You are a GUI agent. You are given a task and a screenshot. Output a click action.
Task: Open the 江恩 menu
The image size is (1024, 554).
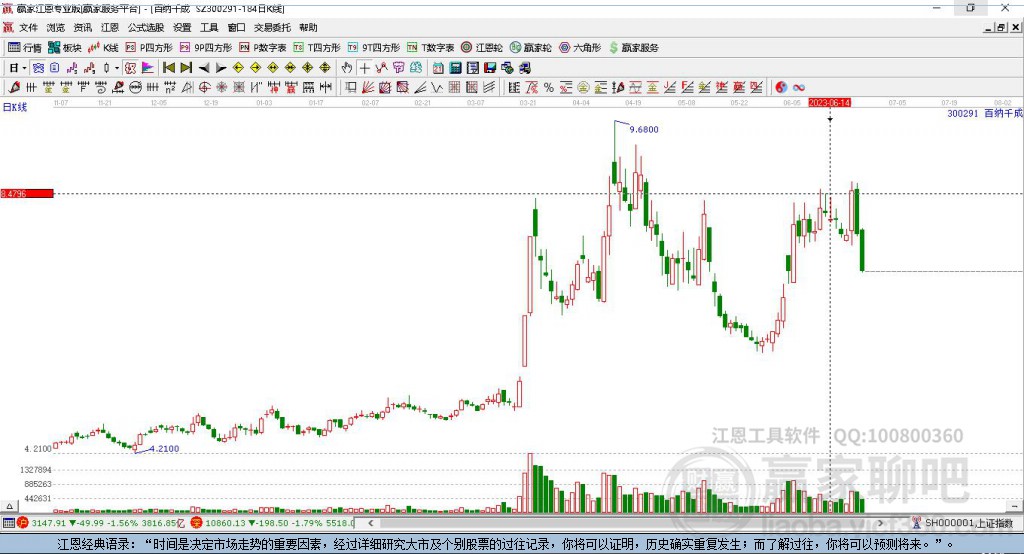110,27
